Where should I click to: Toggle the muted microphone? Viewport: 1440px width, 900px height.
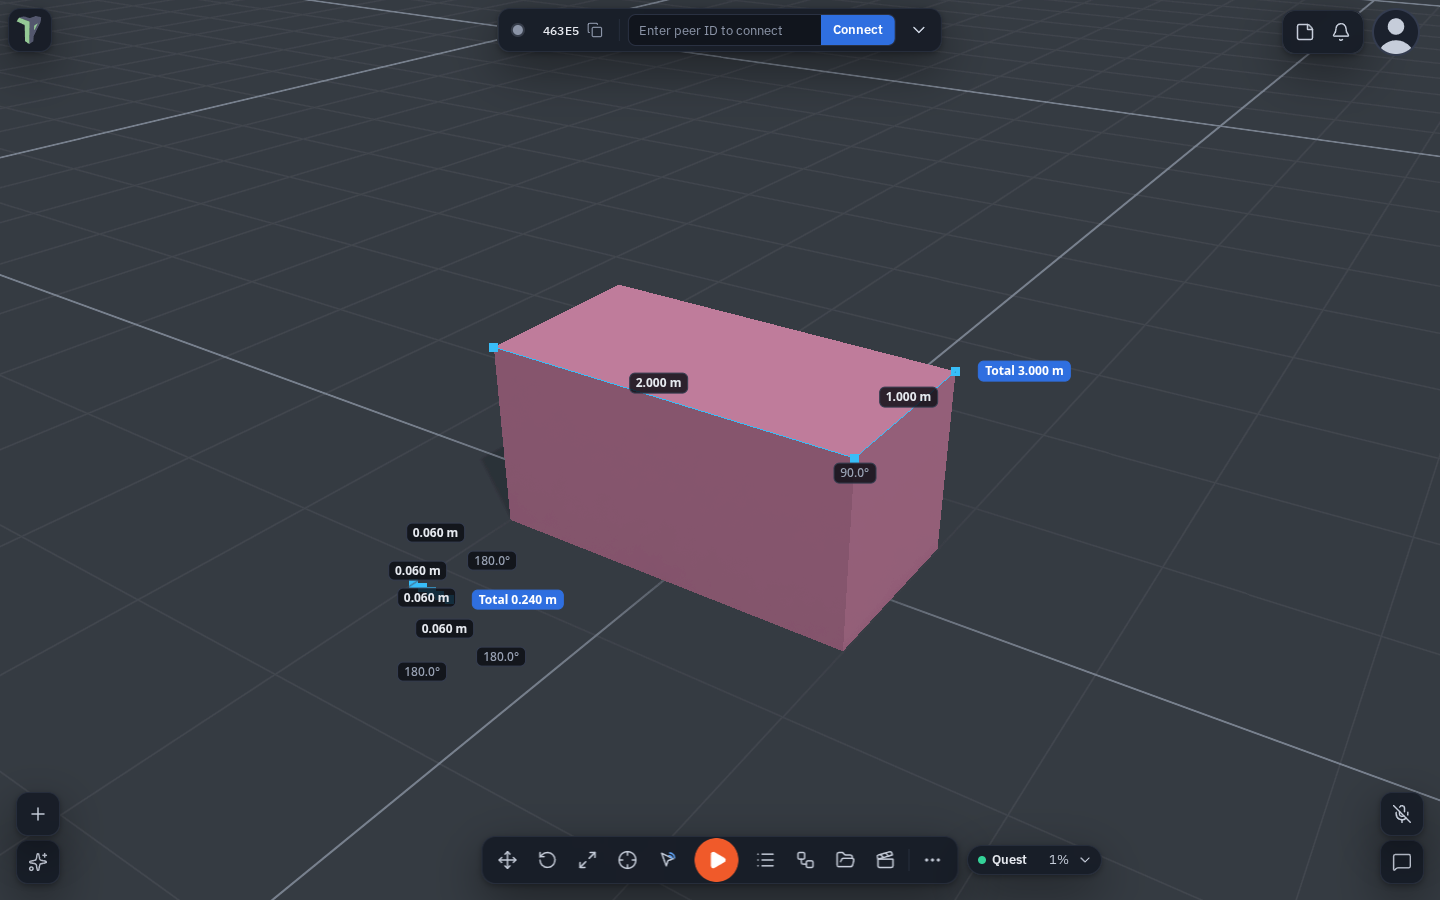point(1402,814)
